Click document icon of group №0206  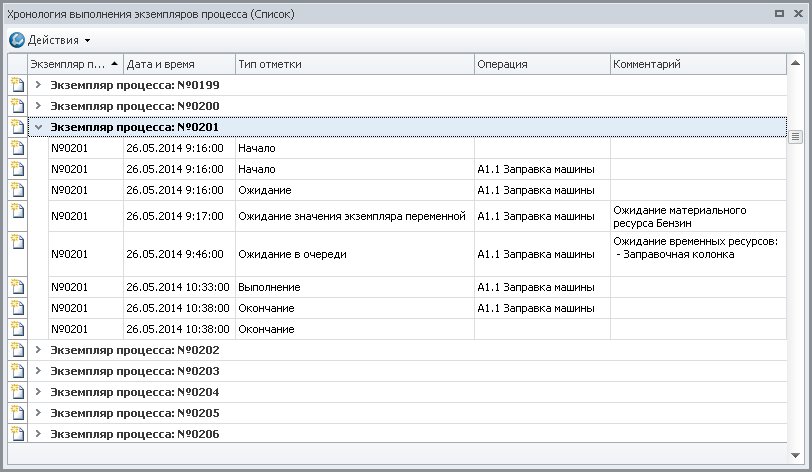[x=18, y=434]
